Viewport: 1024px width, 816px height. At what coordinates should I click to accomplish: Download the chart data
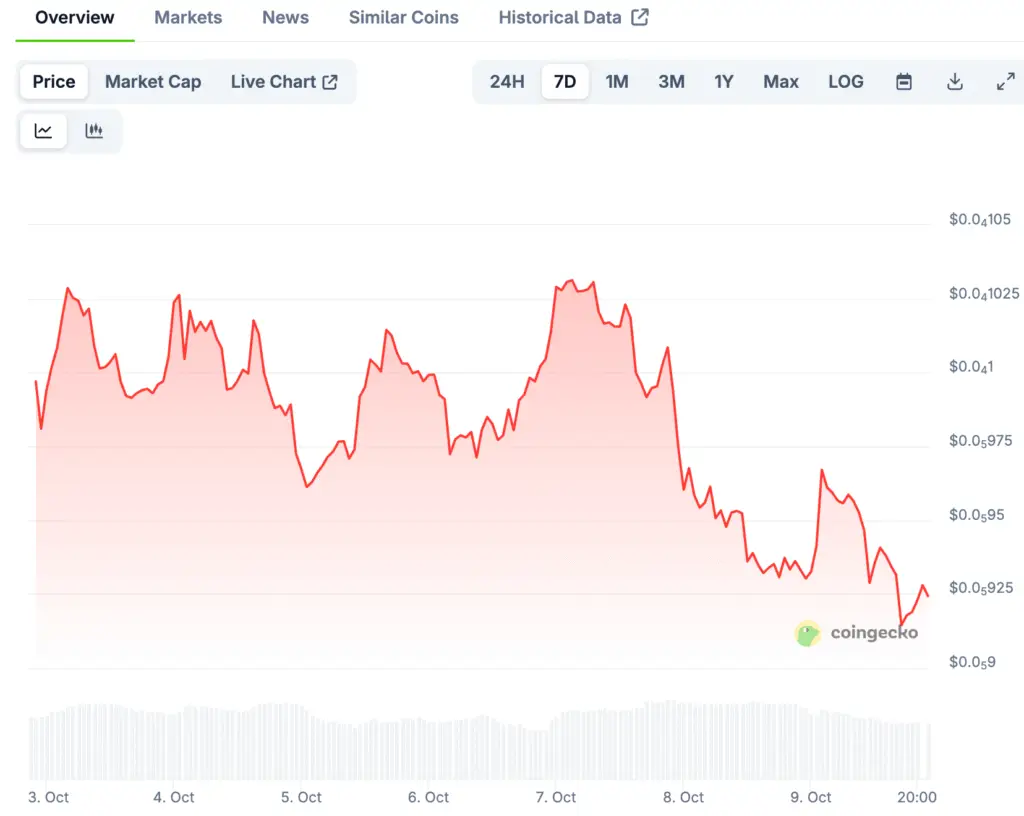click(955, 82)
